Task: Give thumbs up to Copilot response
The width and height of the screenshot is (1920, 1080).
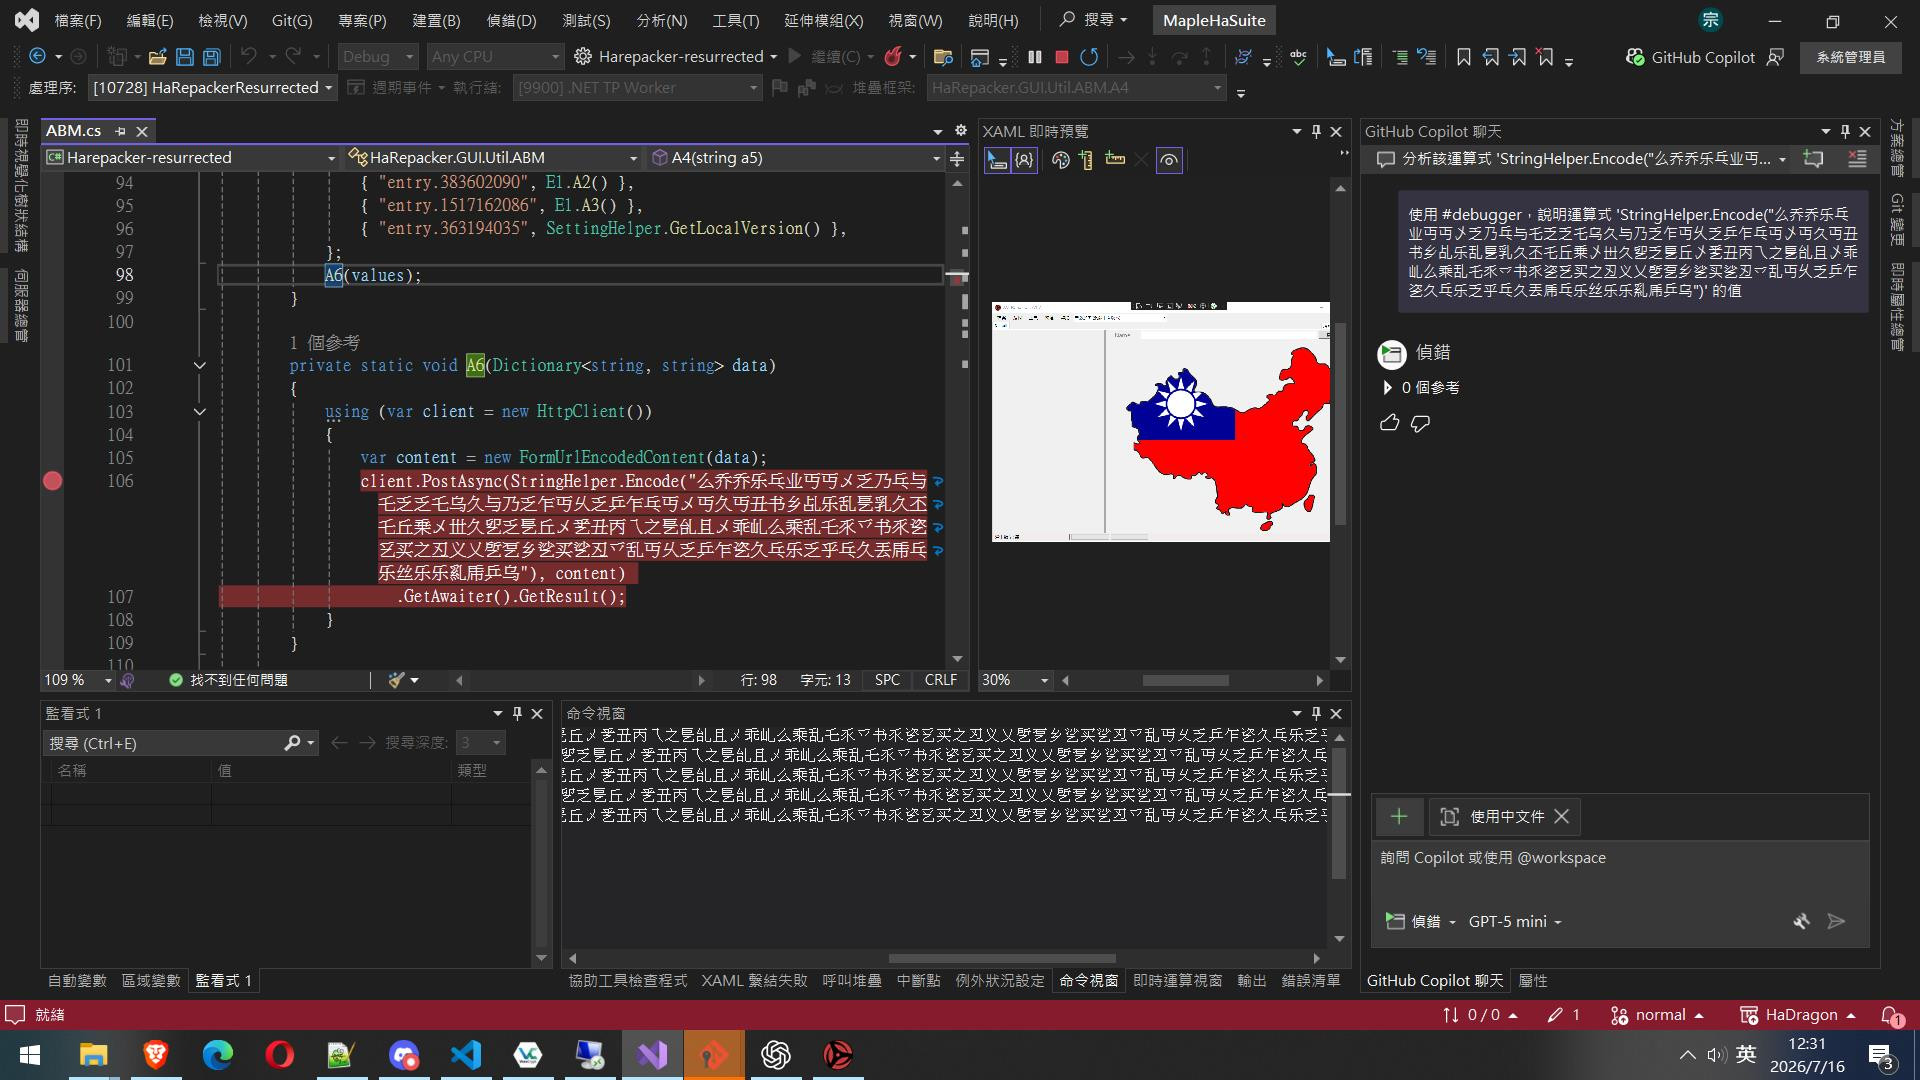Action: coord(1389,423)
